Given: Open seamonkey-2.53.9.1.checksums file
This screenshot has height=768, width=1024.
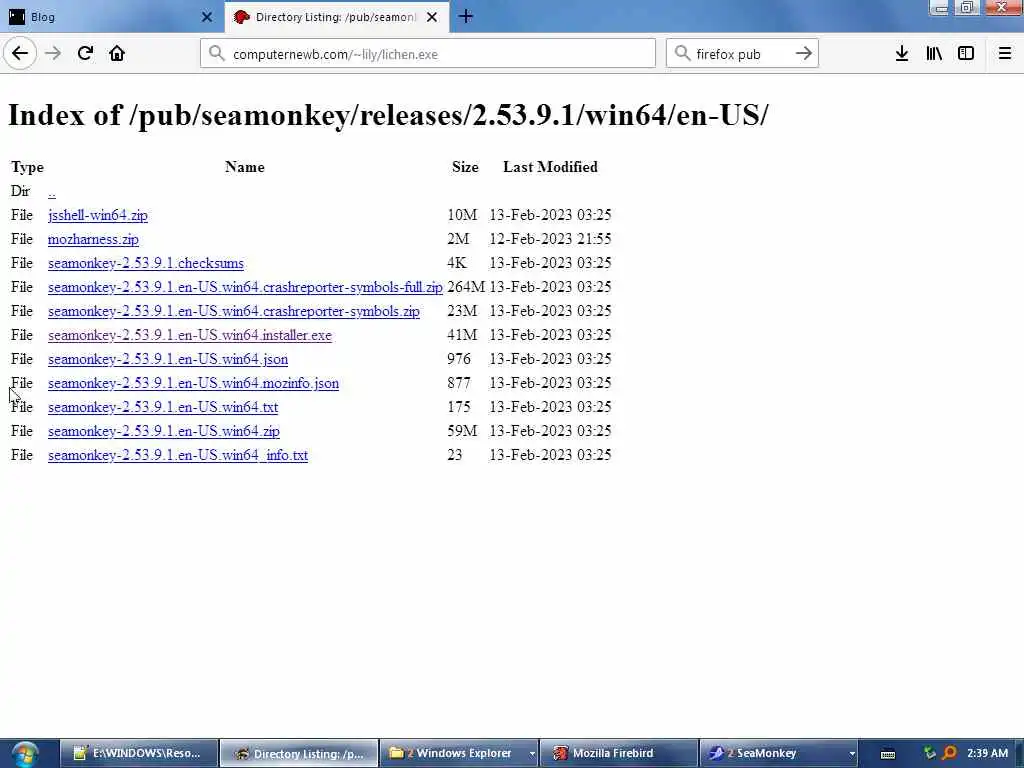Looking at the screenshot, I should click(x=146, y=263).
